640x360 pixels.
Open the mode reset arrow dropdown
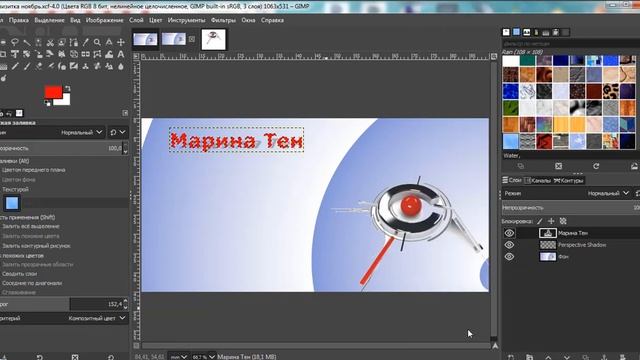(118, 132)
